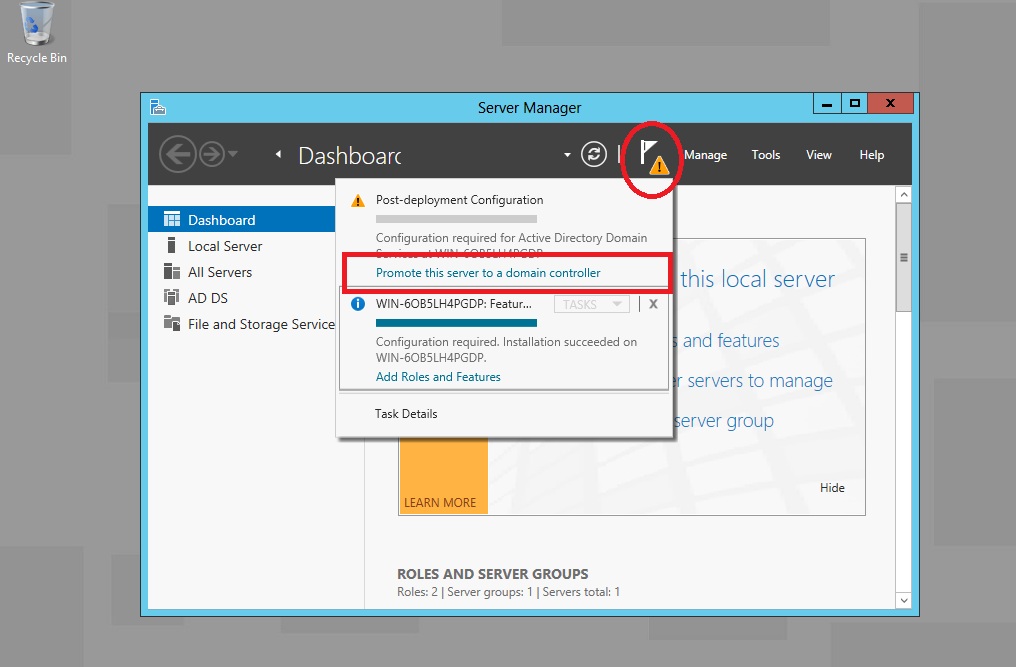
Task: Click the Post-deployment Configuration notification title
Action: 459,200
